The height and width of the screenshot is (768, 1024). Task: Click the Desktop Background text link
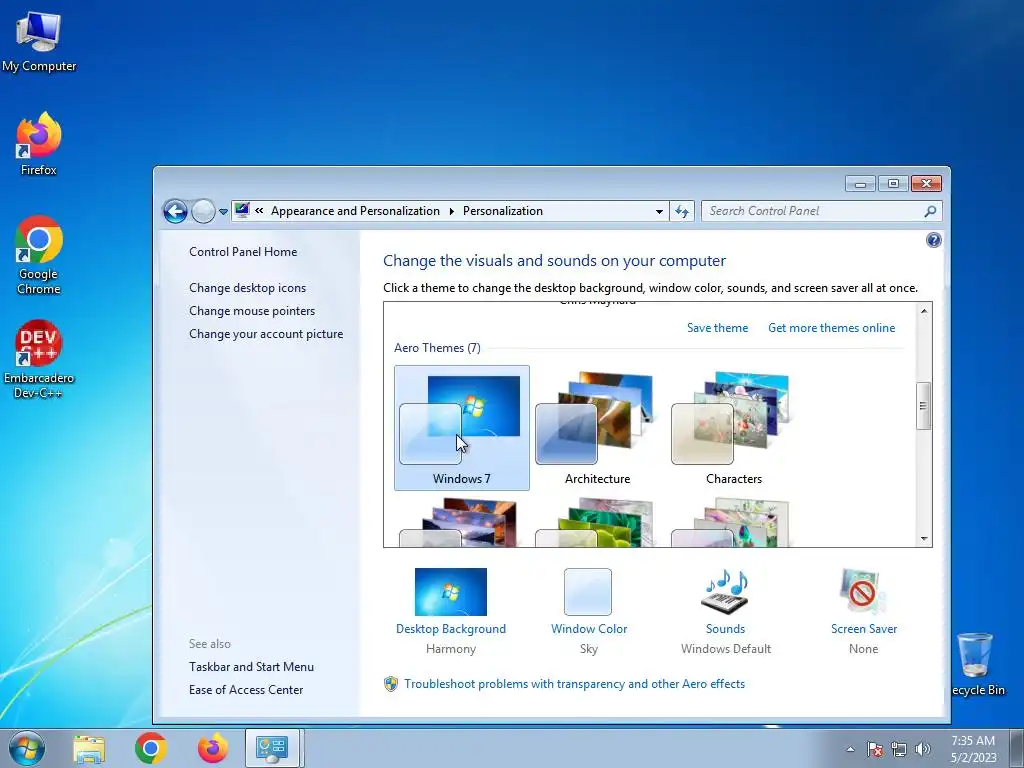click(x=451, y=629)
